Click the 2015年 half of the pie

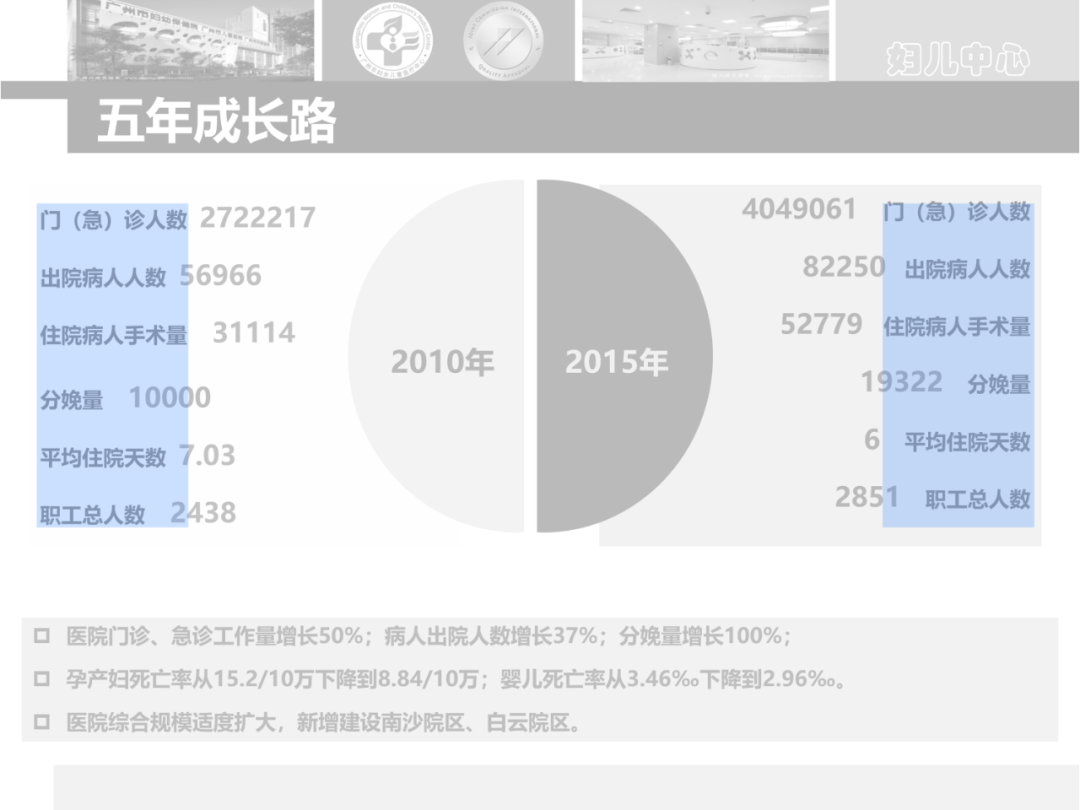tap(625, 356)
